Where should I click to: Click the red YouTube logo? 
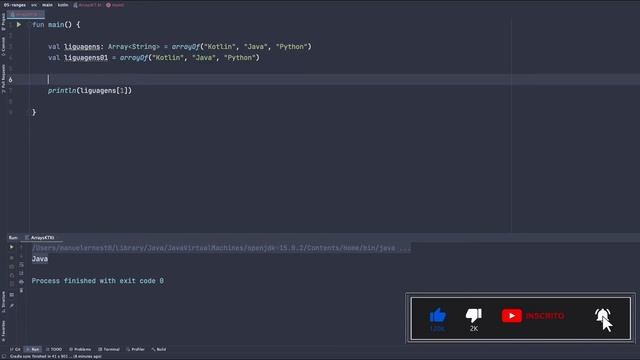coord(511,316)
